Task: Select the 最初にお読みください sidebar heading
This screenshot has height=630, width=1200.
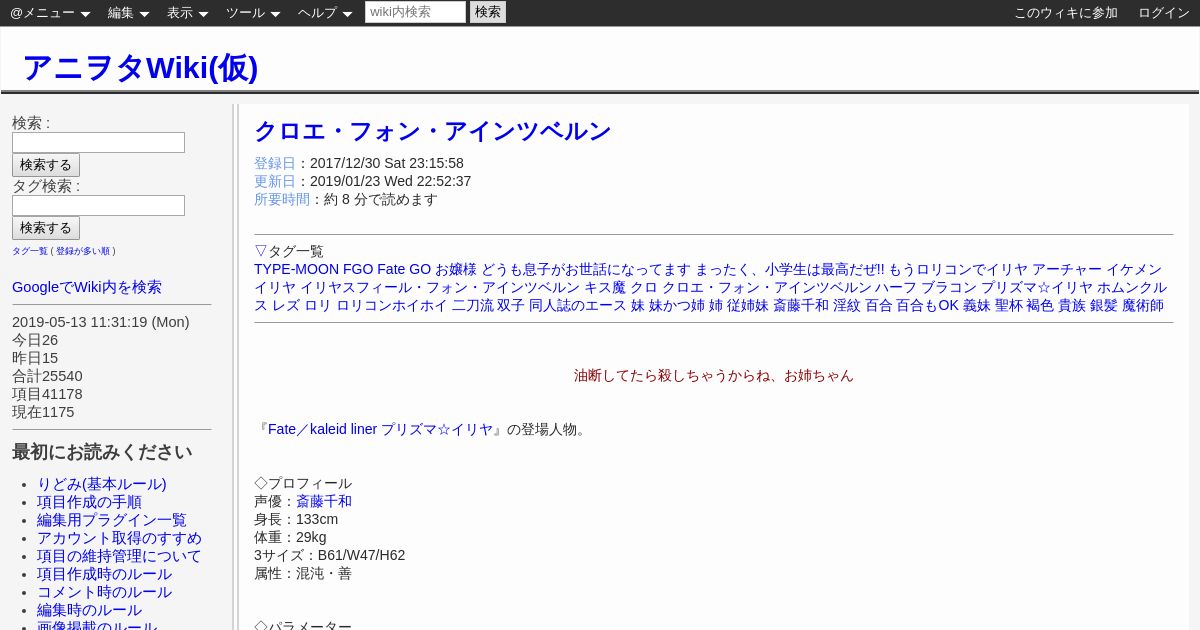Action: pos(102,452)
